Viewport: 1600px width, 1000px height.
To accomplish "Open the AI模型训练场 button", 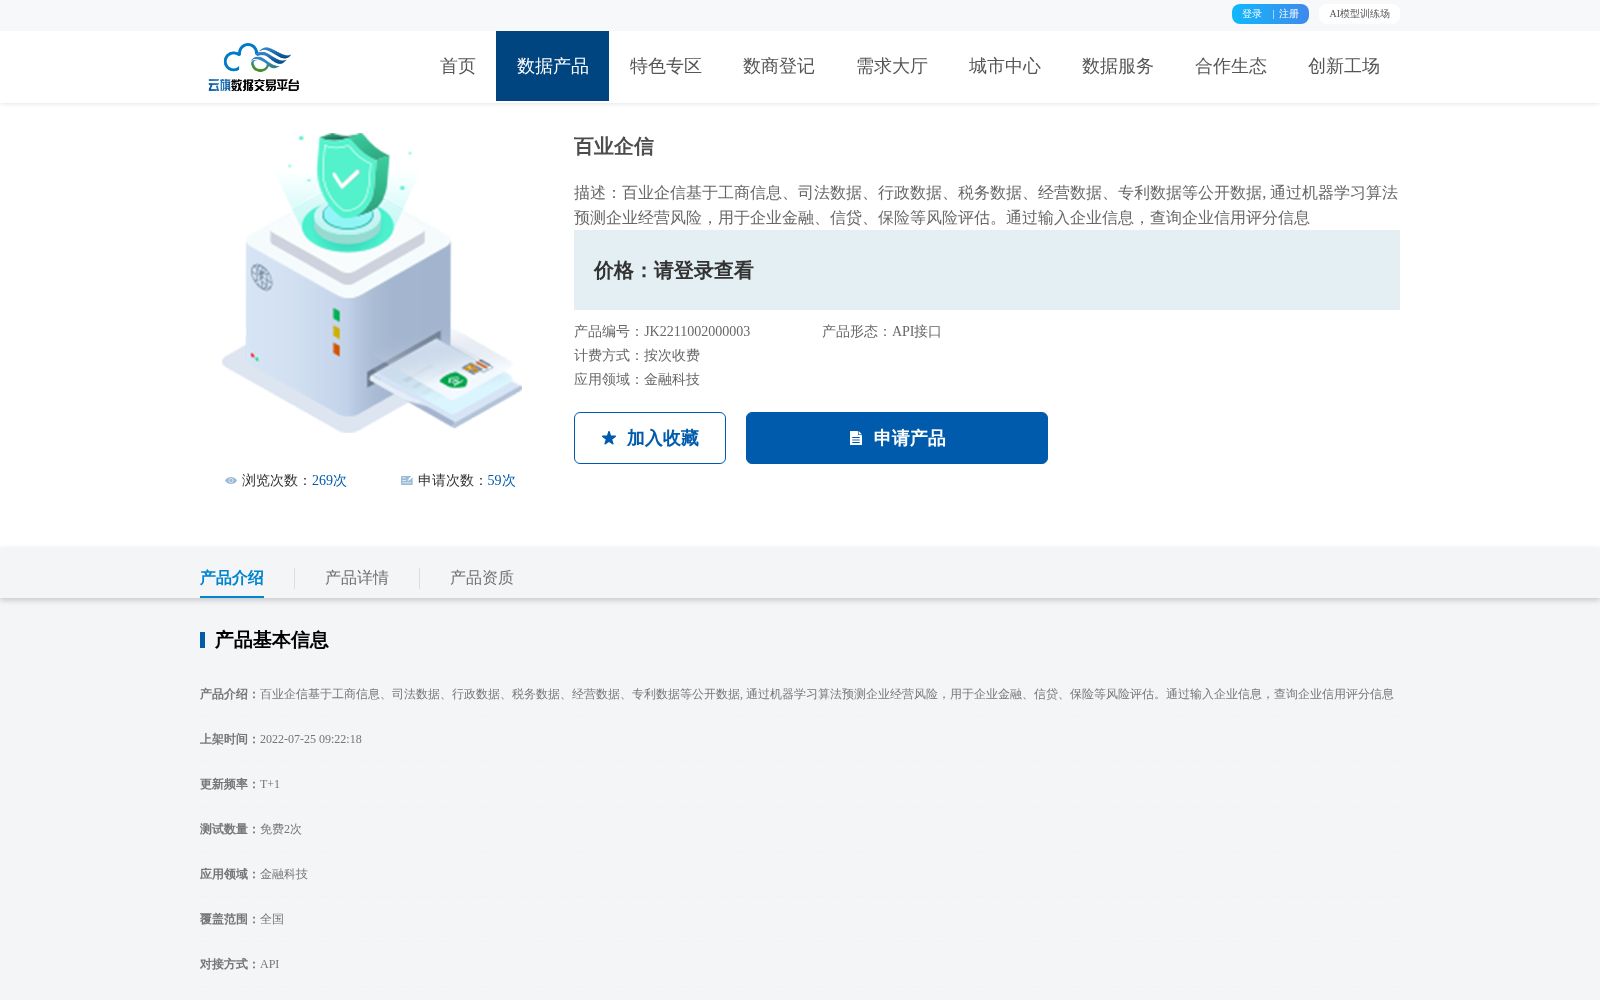I will [x=1359, y=14].
